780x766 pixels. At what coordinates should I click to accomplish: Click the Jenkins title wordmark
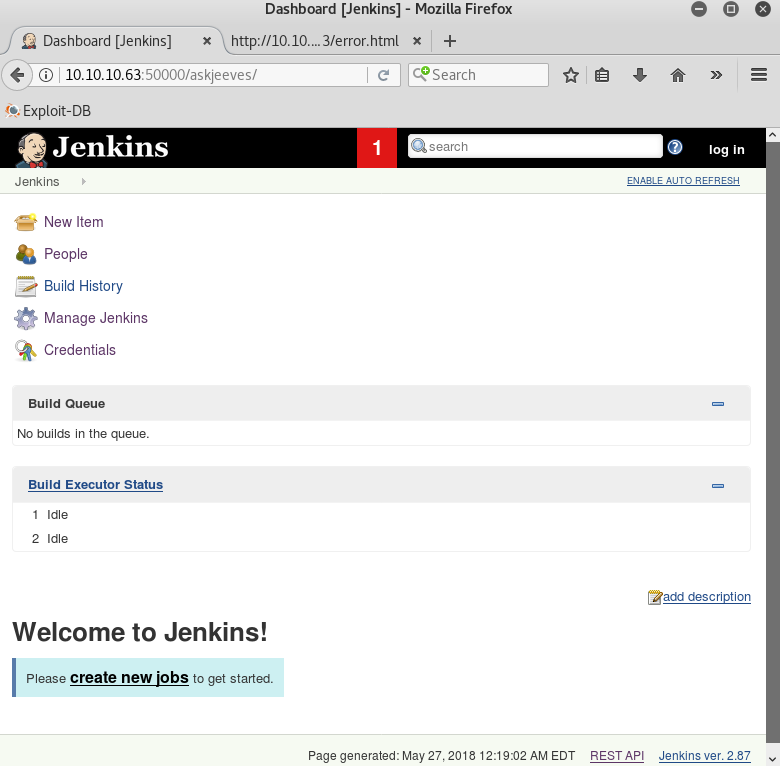(x=110, y=148)
